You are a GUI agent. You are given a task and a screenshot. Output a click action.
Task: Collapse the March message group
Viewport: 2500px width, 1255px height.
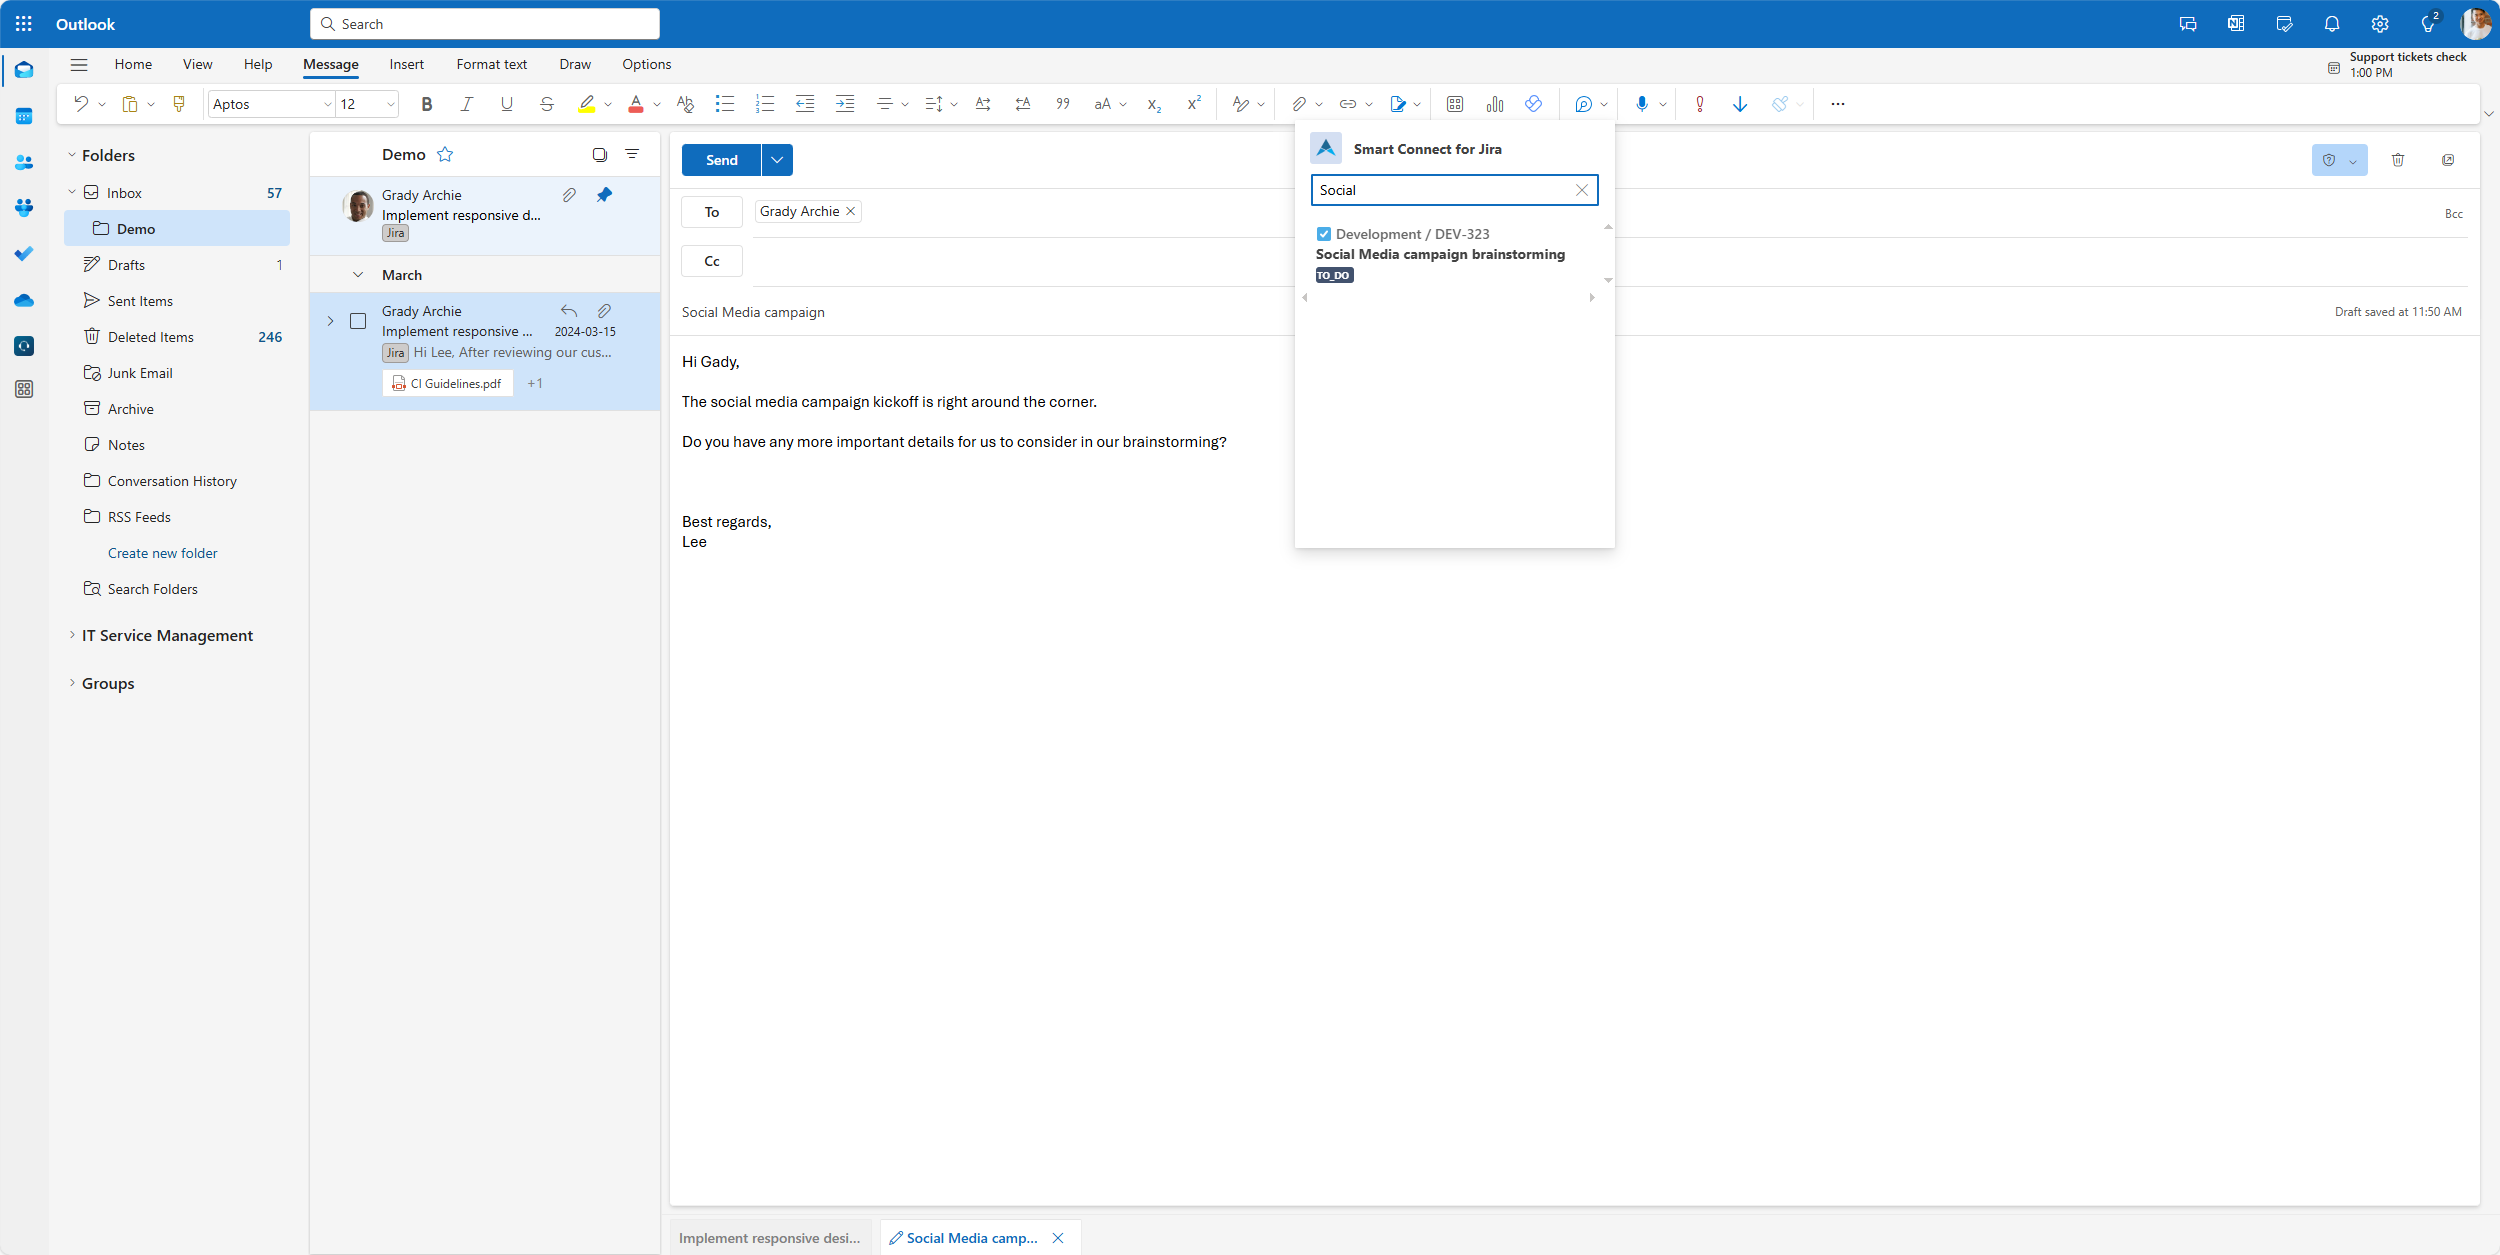click(x=358, y=275)
